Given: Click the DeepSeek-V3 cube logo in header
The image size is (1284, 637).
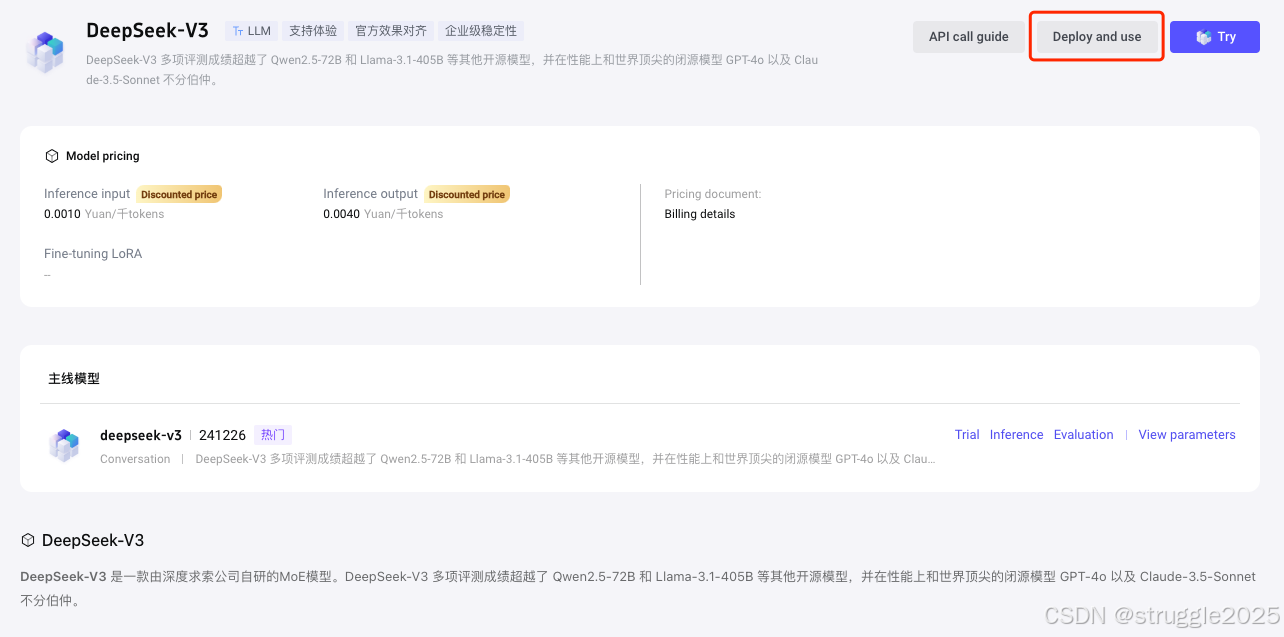Looking at the screenshot, I should coord(45,53).
